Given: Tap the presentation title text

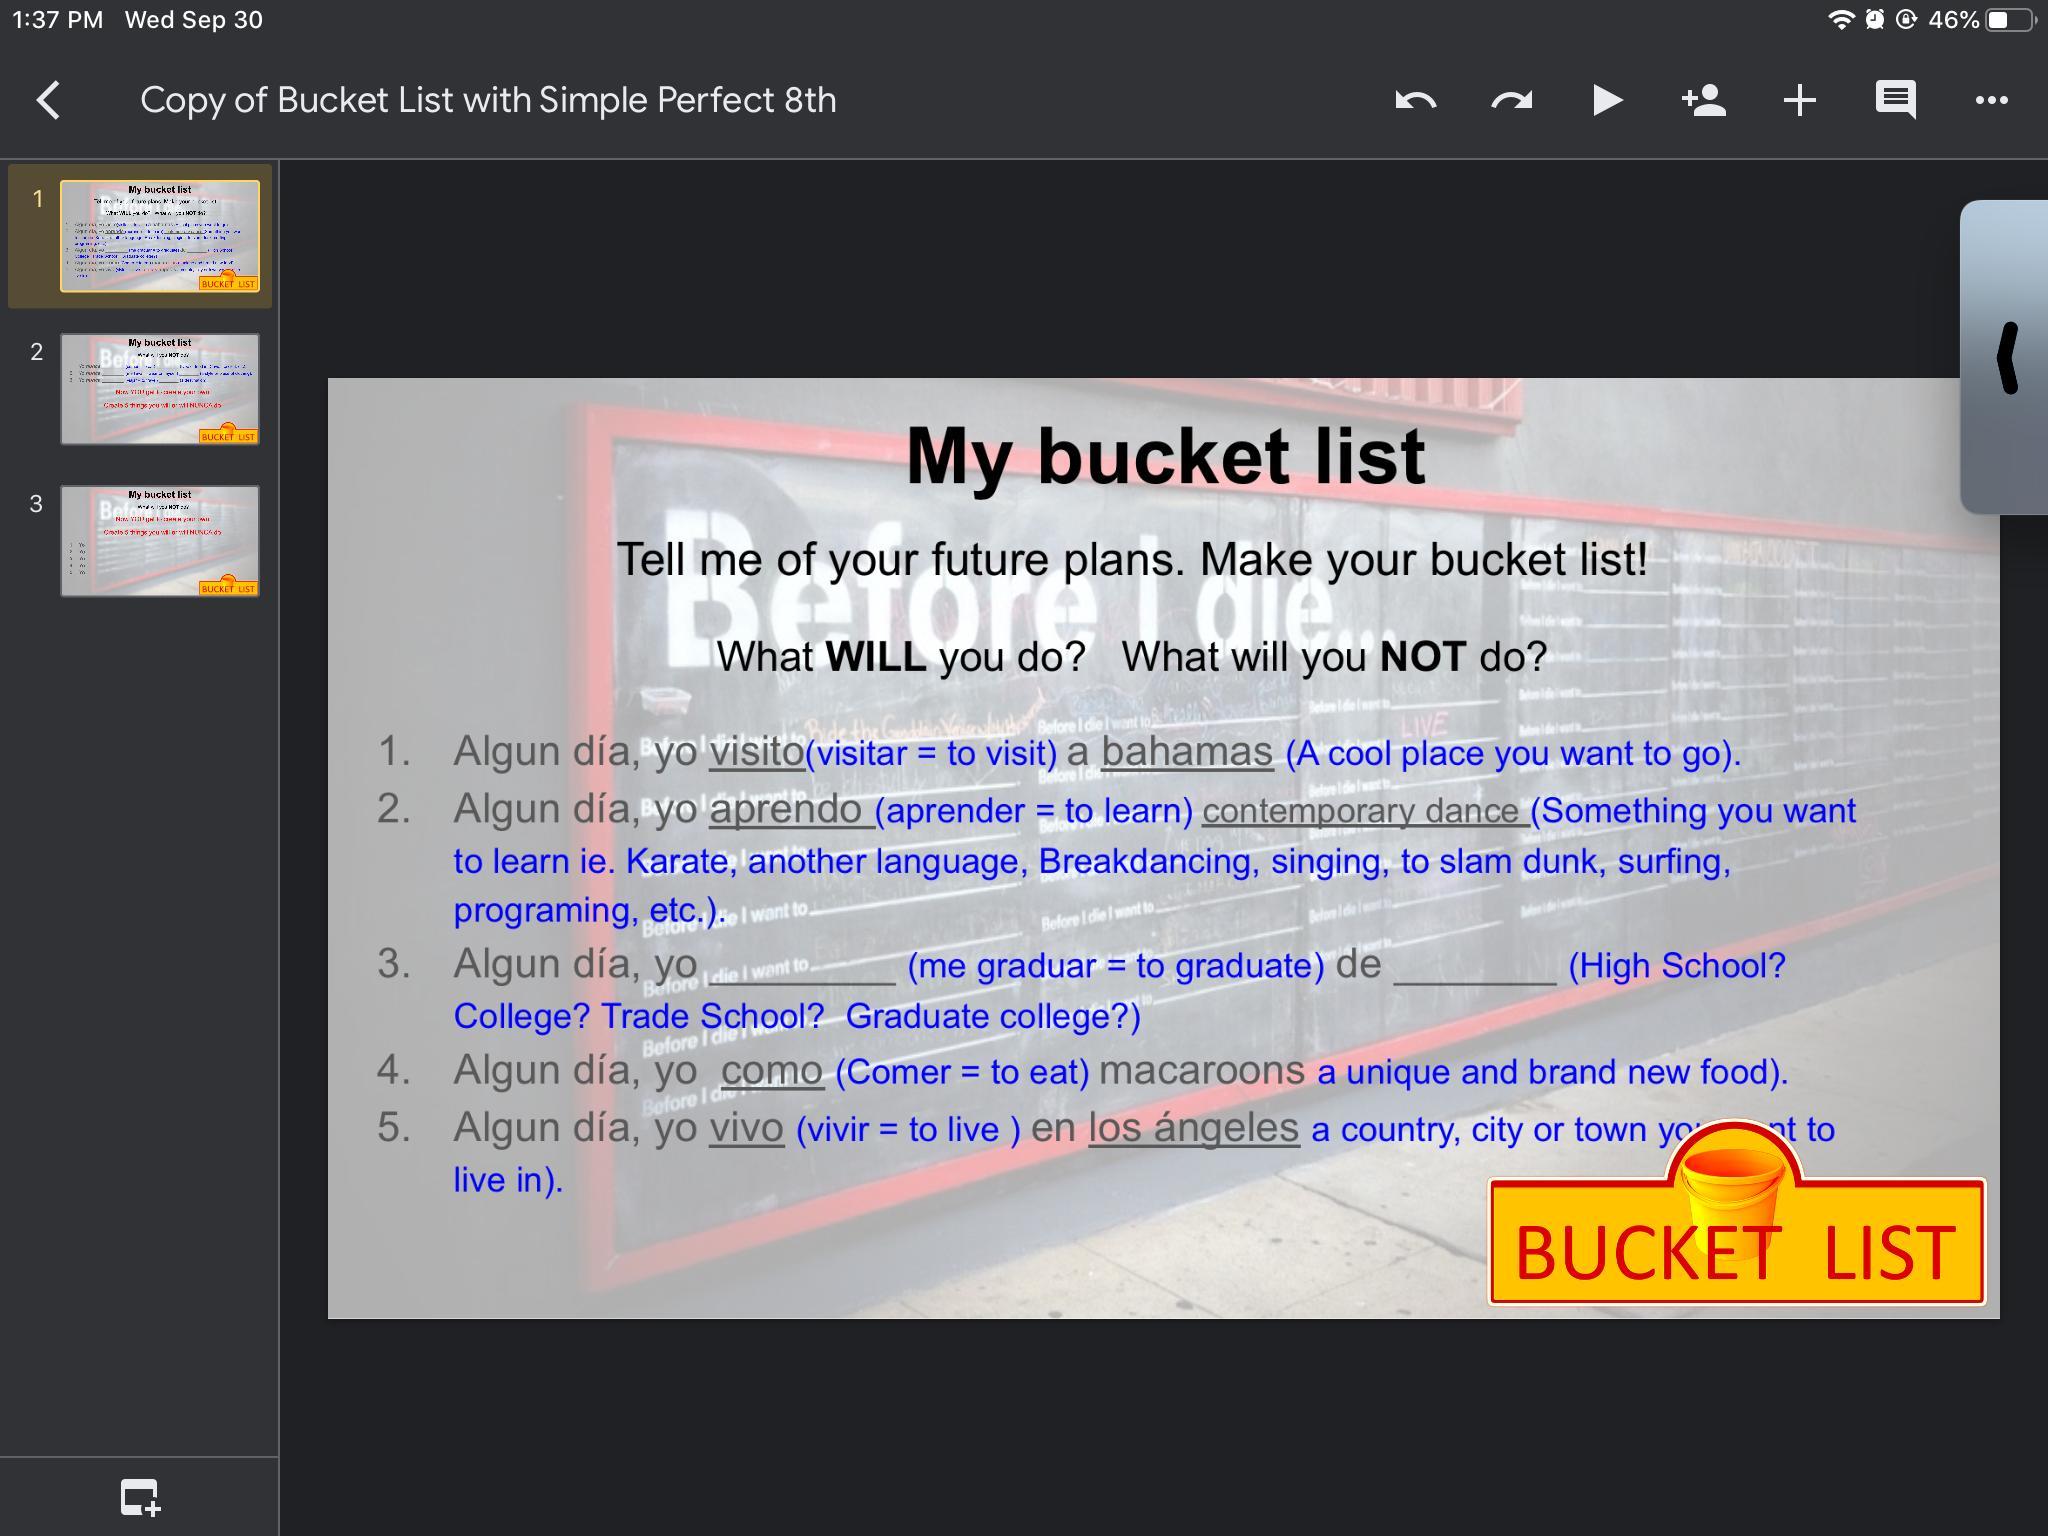Looking at the screenshot, I should coord(488,100).
